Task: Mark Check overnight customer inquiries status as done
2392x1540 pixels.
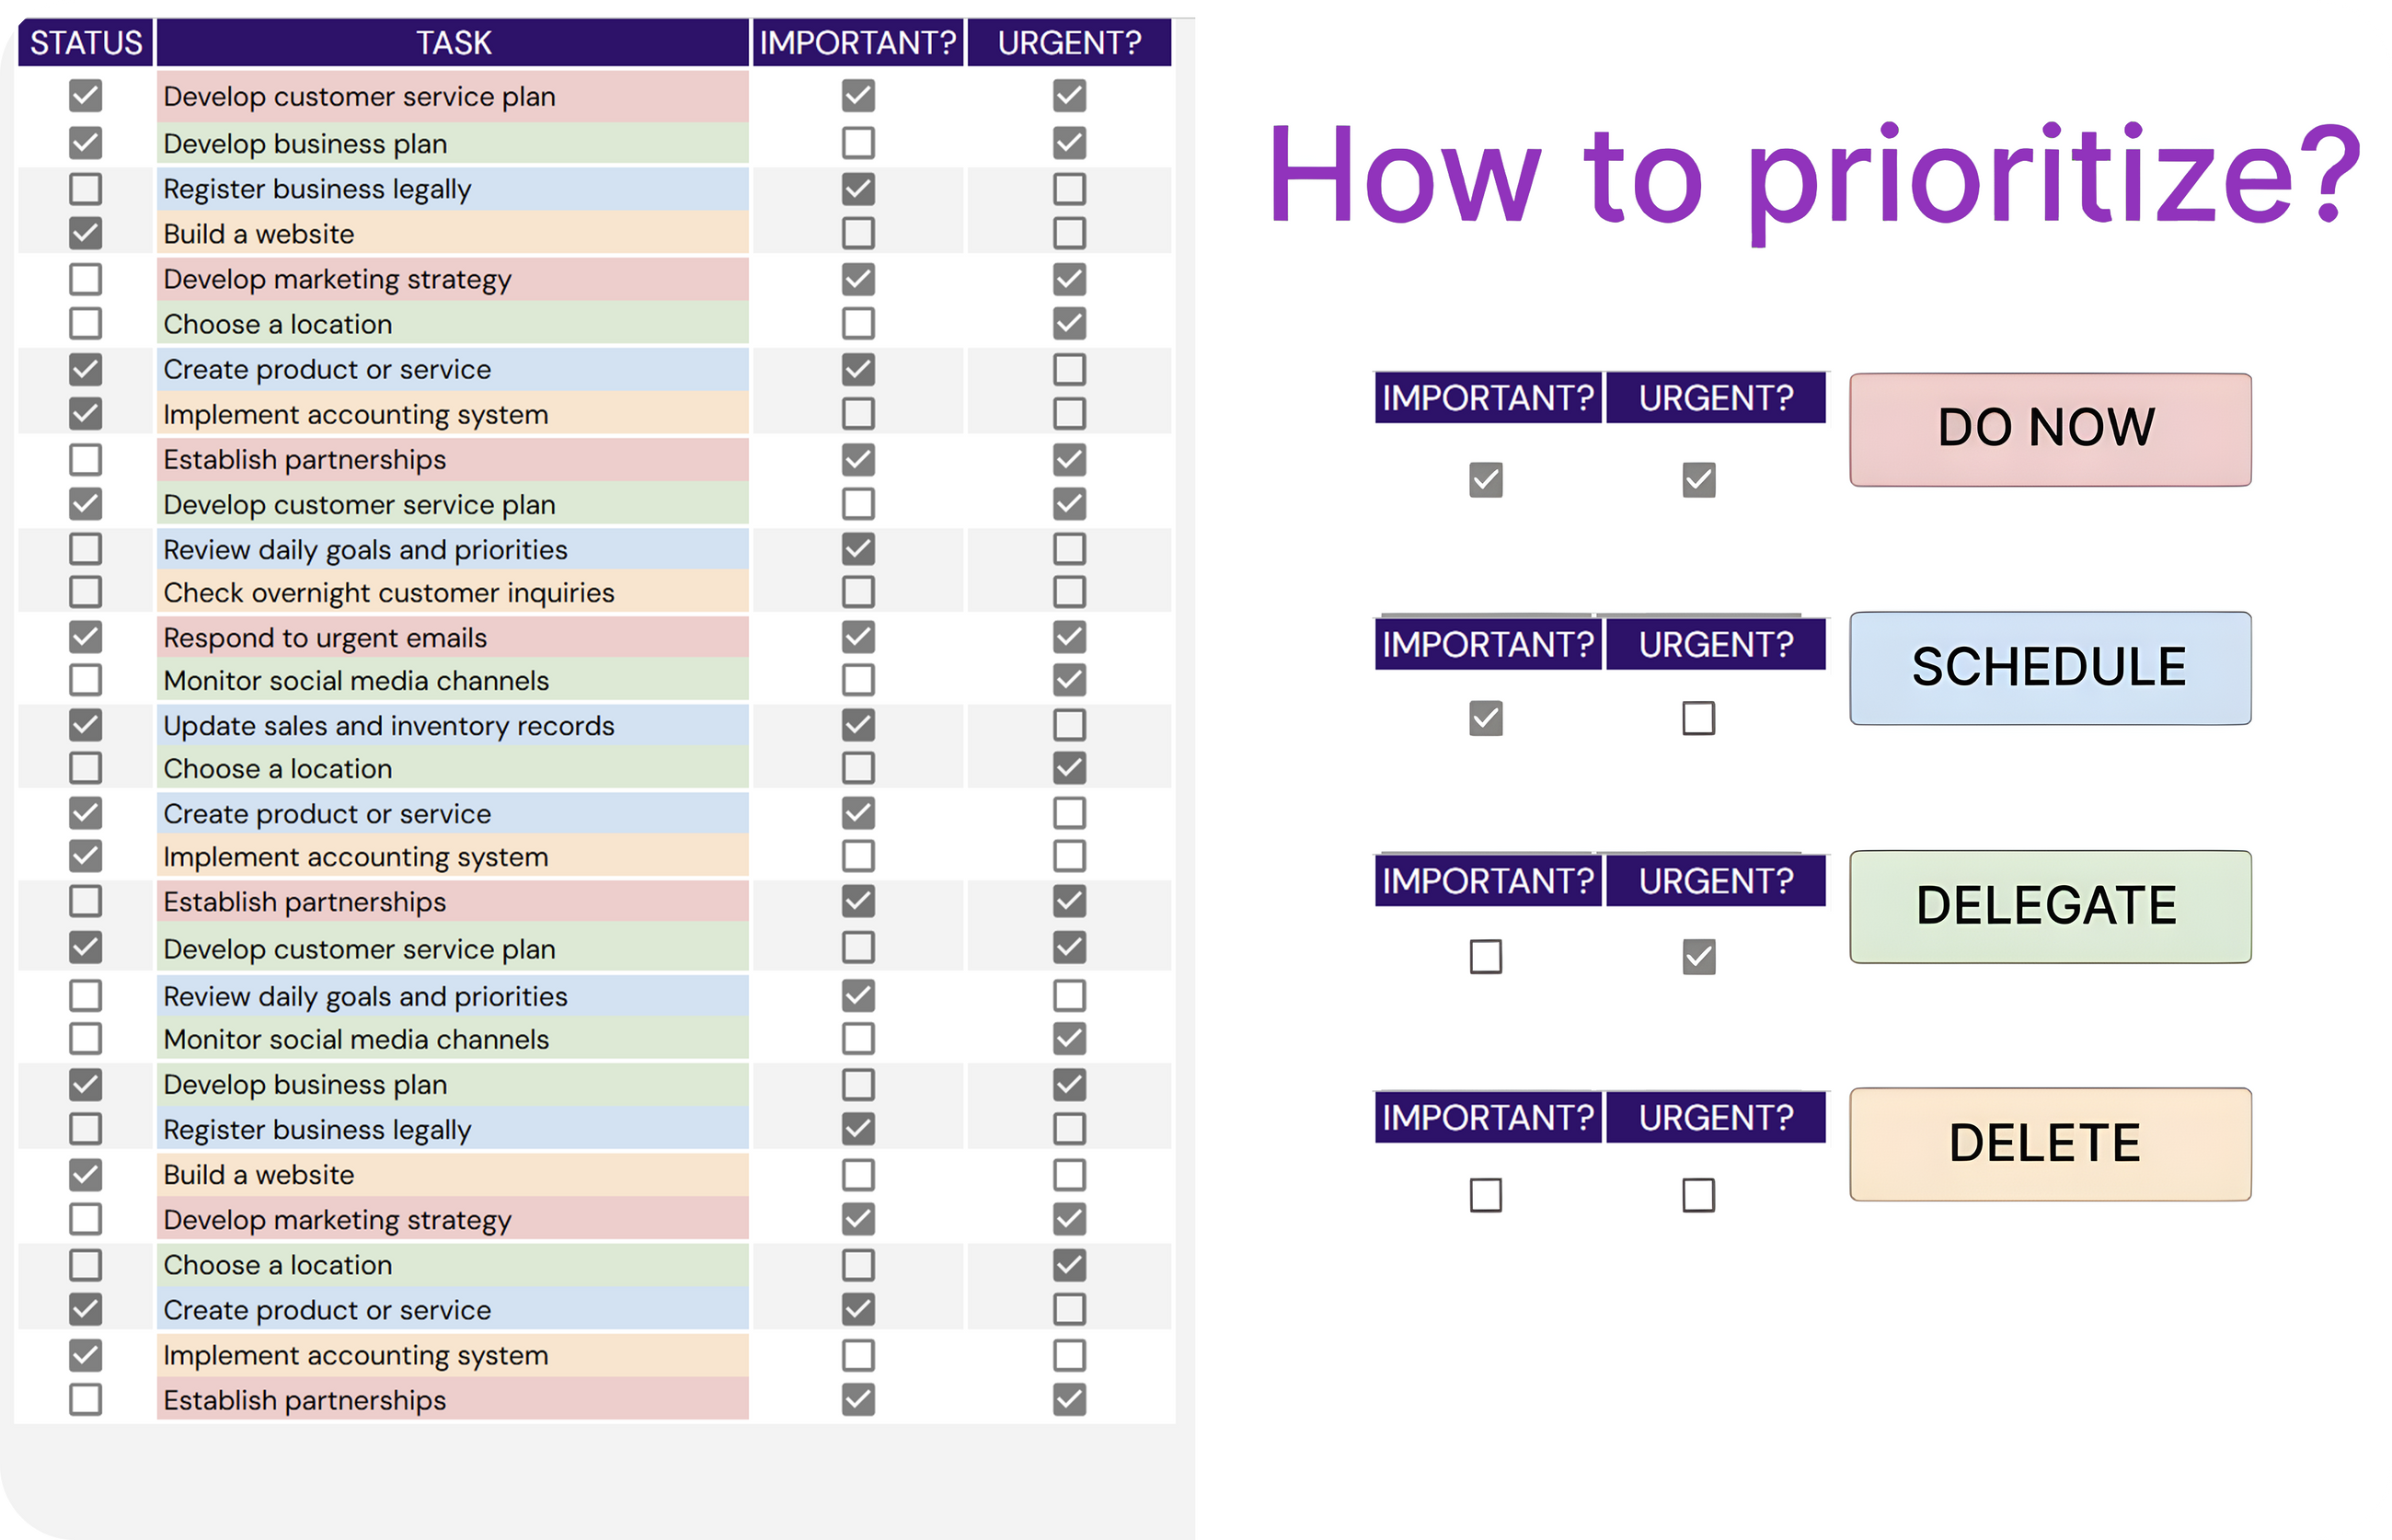Action: tap(86, 592)
